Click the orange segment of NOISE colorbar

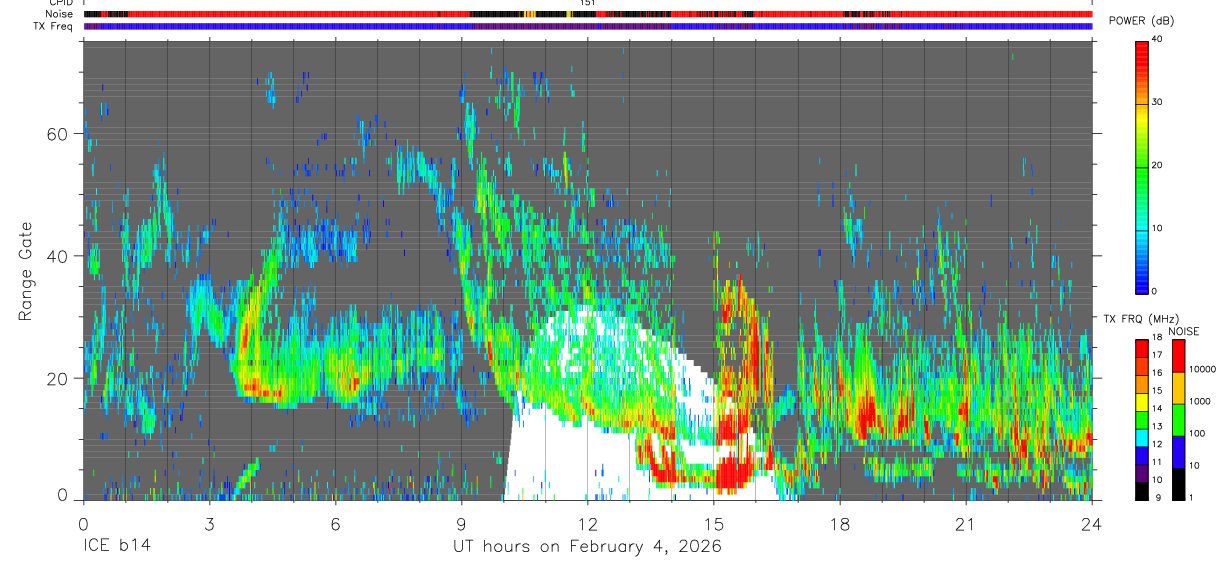coord(1178,388)
